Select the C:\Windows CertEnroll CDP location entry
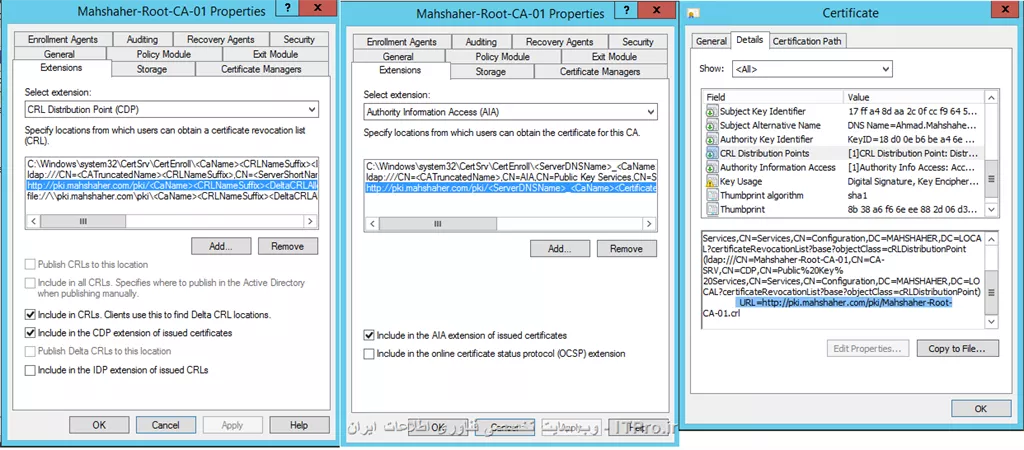Screen dimensions: 1024x450 tap(172, 165)
